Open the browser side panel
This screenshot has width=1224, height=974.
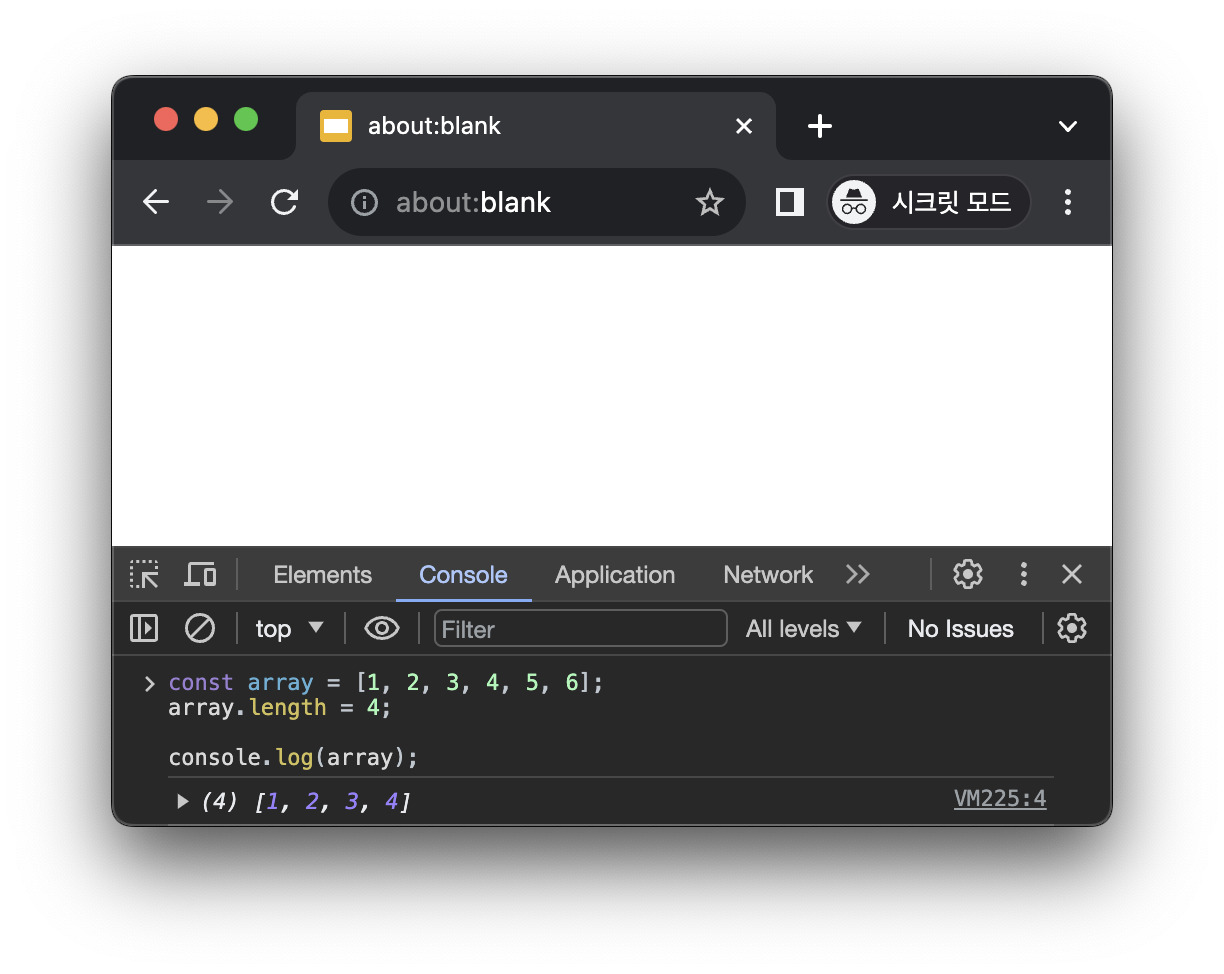(x=790, y=203)
